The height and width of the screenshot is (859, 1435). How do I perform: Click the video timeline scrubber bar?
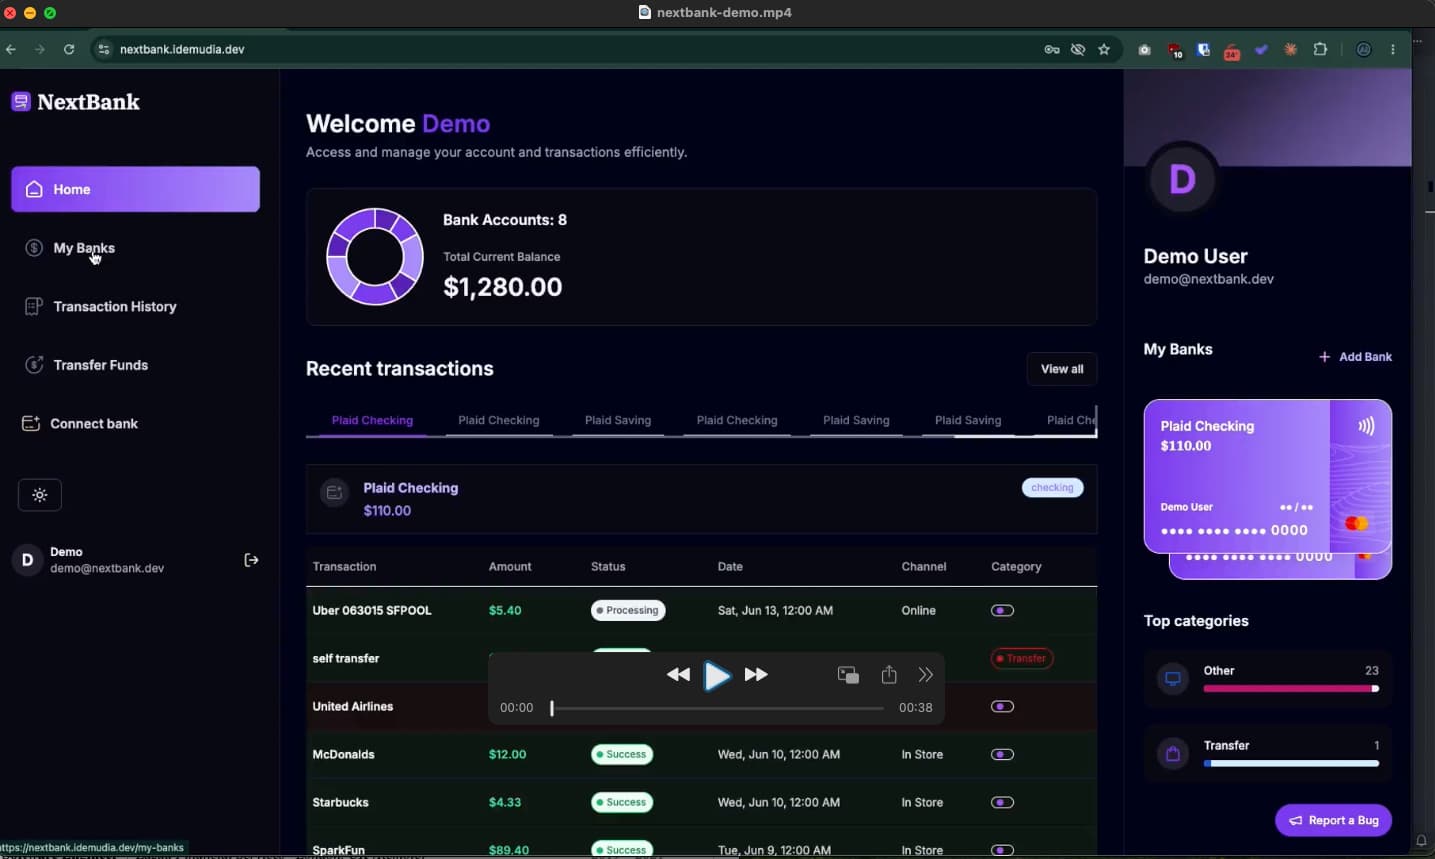(717, 708)
